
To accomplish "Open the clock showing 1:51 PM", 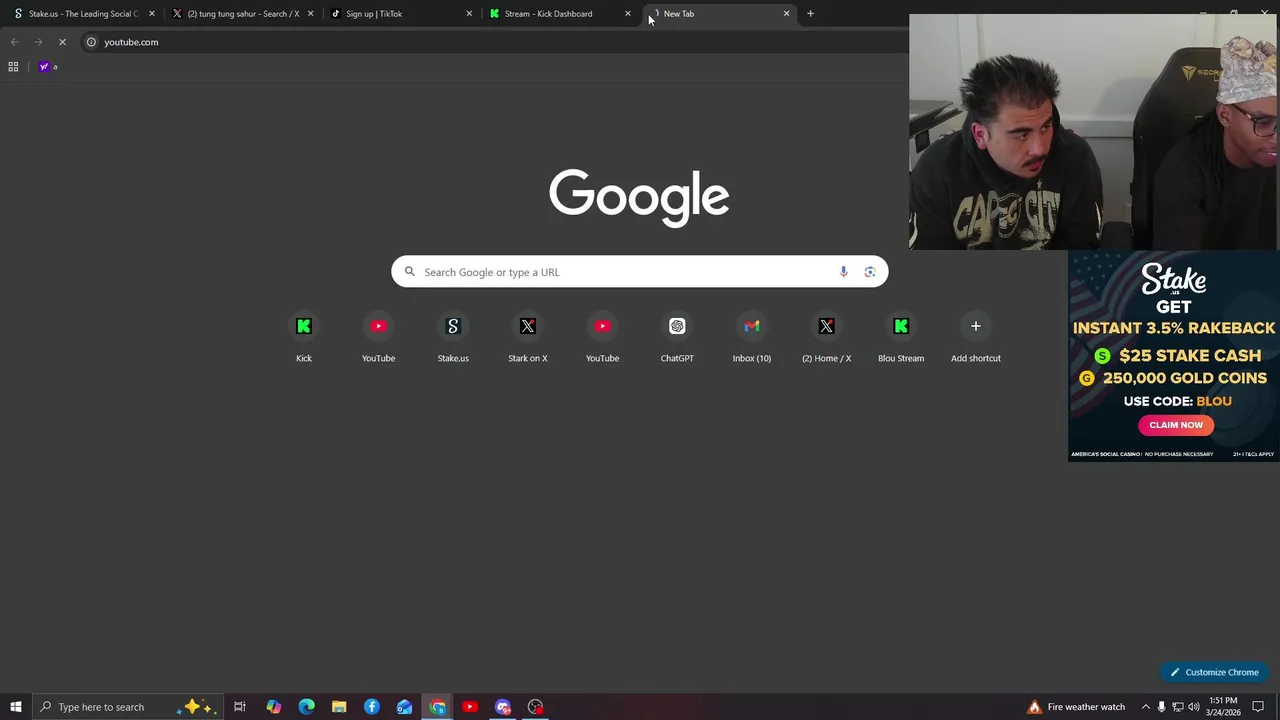I will click(x=1223, y=707).
